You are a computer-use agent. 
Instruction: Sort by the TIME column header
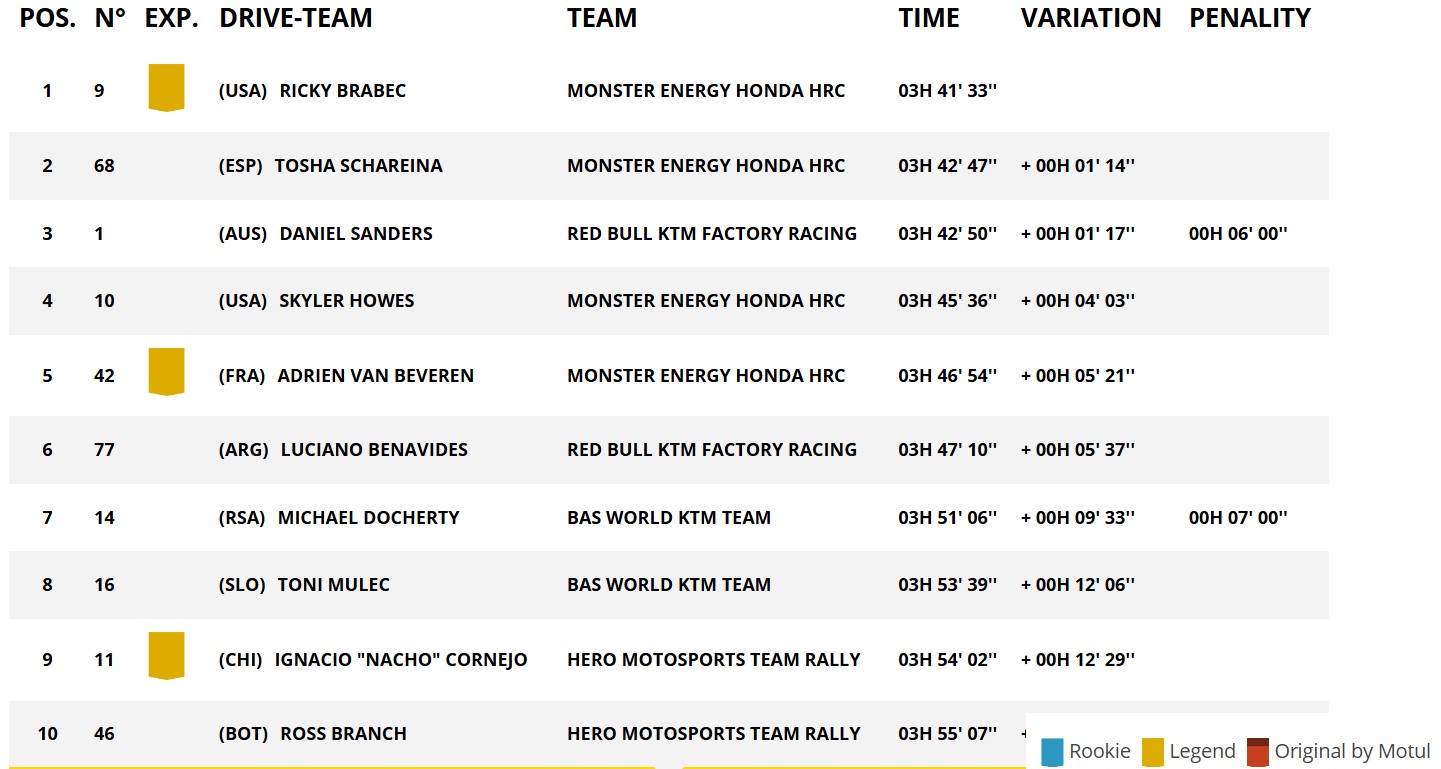click(928, 18)
